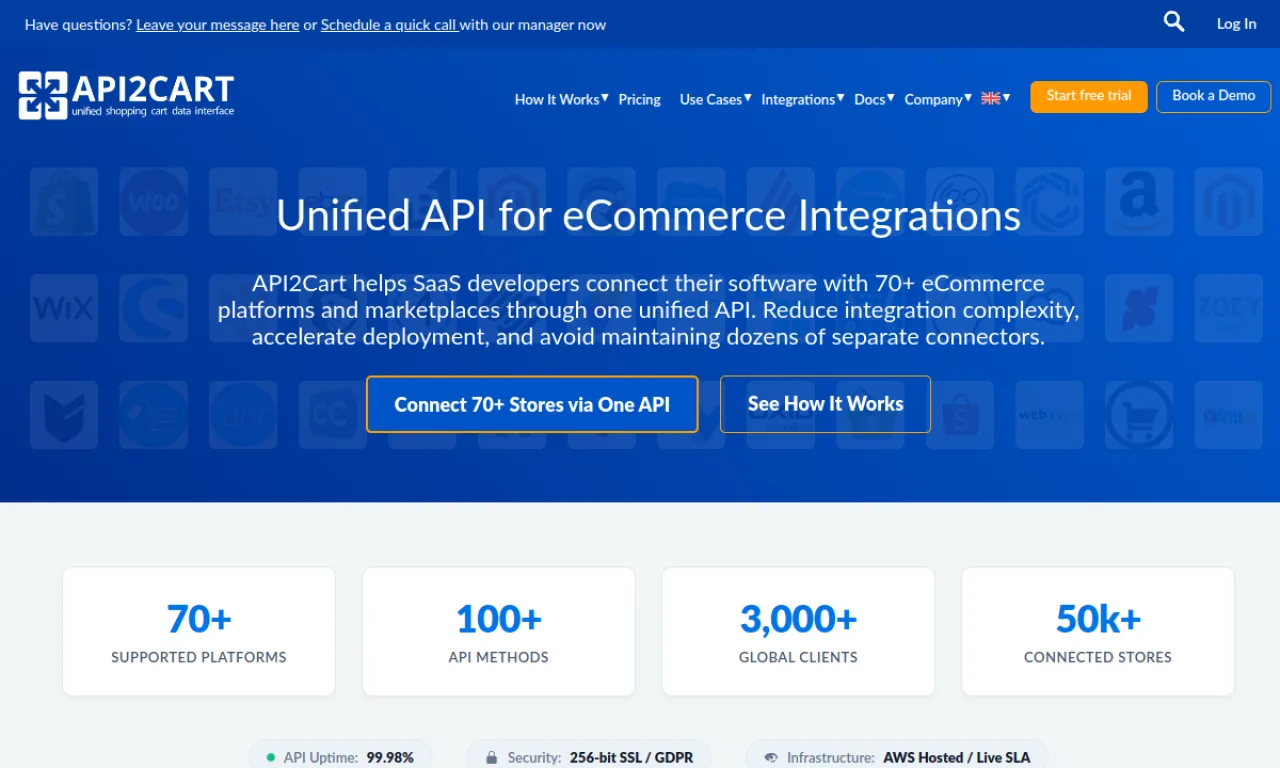Click the 'See How It Works' button
Screen dimensions: 1280x768
click(825, 404)
